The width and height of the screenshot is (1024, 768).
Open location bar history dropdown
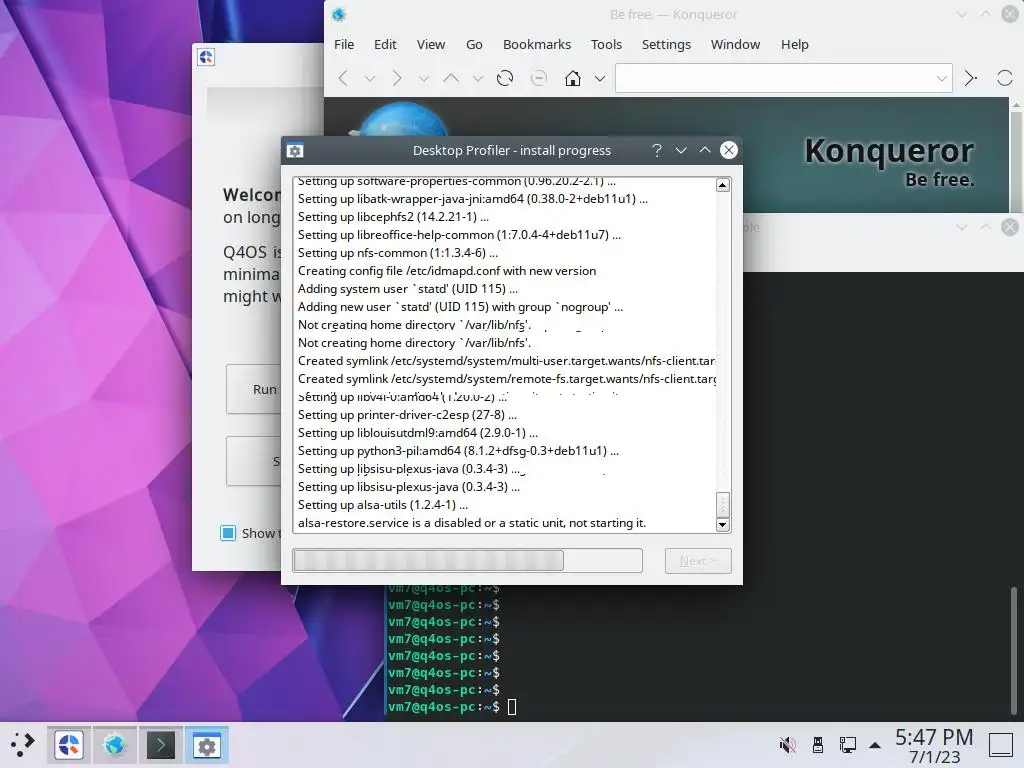click(x=941, y=79)
